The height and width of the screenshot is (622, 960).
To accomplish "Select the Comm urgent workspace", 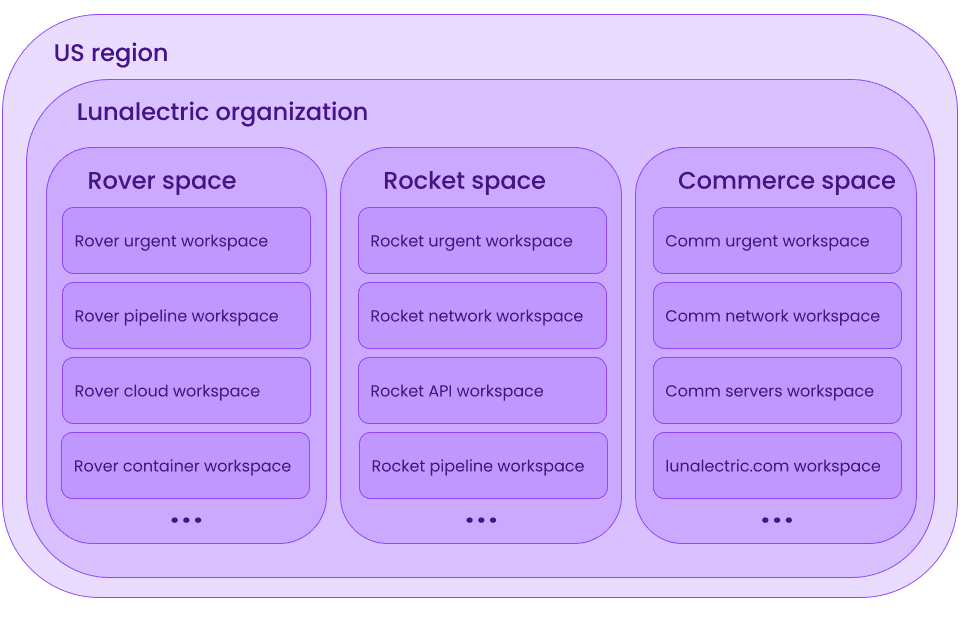I will [777, 240].
